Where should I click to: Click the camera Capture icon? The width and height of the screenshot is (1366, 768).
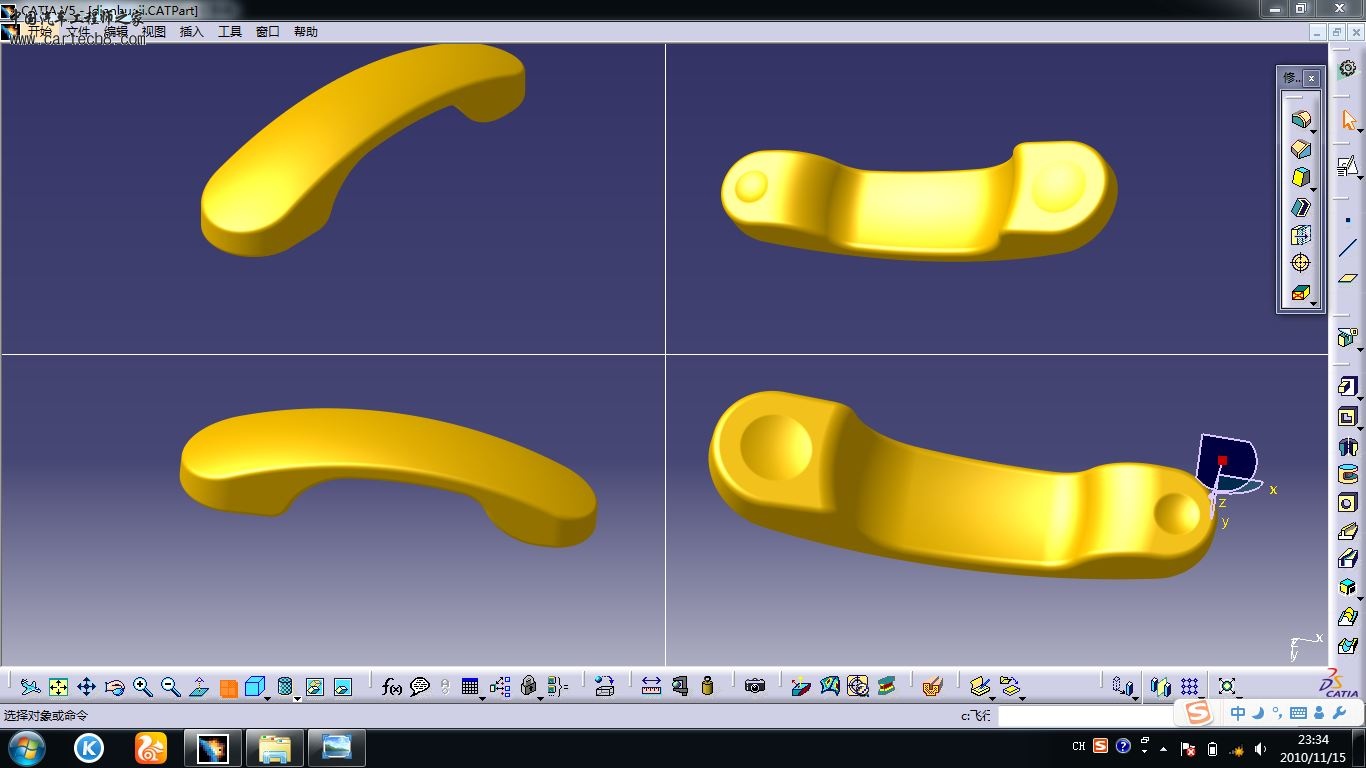[755, 686]
